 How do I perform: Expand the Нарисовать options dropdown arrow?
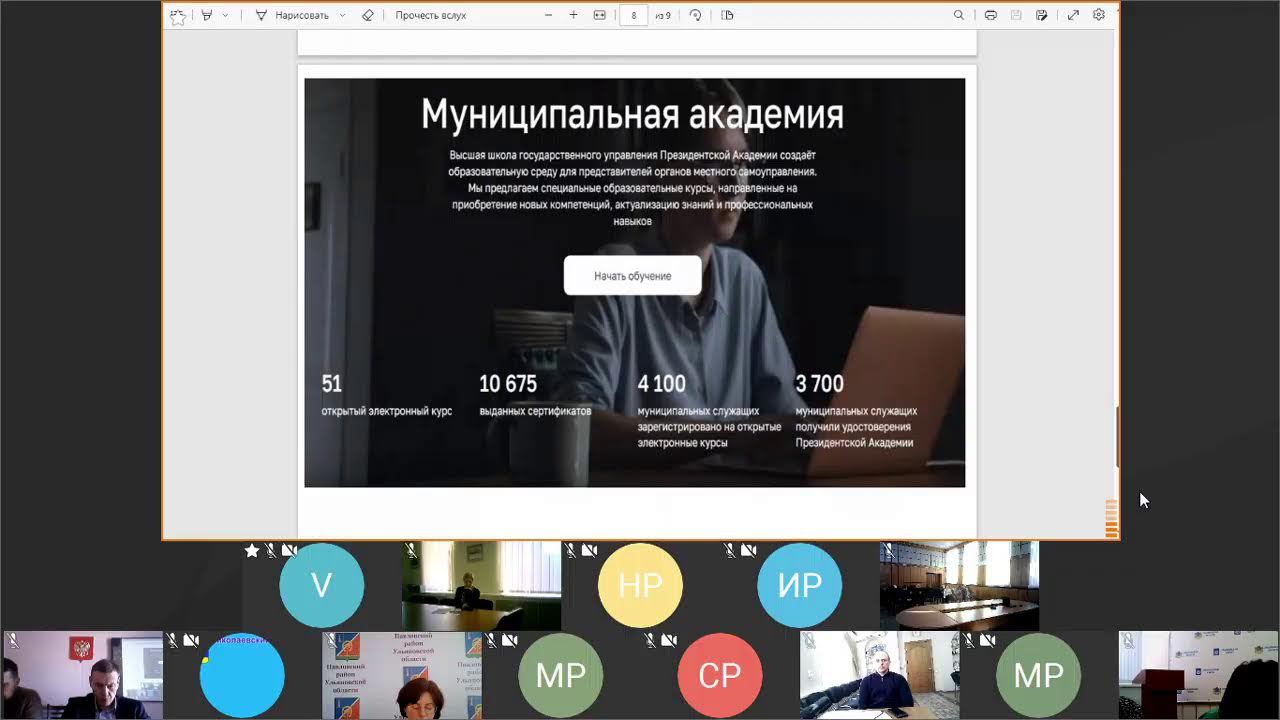[x=342, y=15]
